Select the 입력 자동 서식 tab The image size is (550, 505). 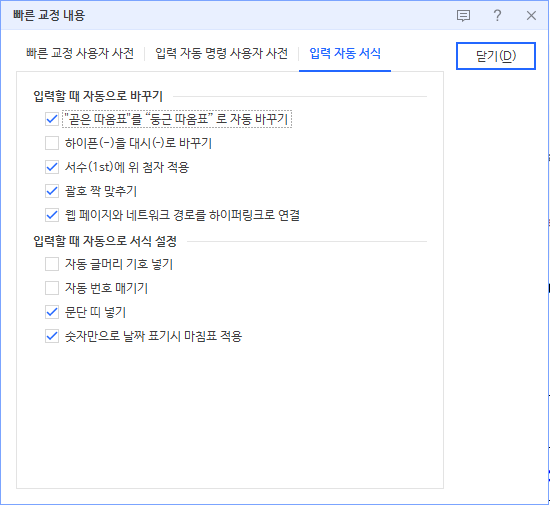point(345,53)
